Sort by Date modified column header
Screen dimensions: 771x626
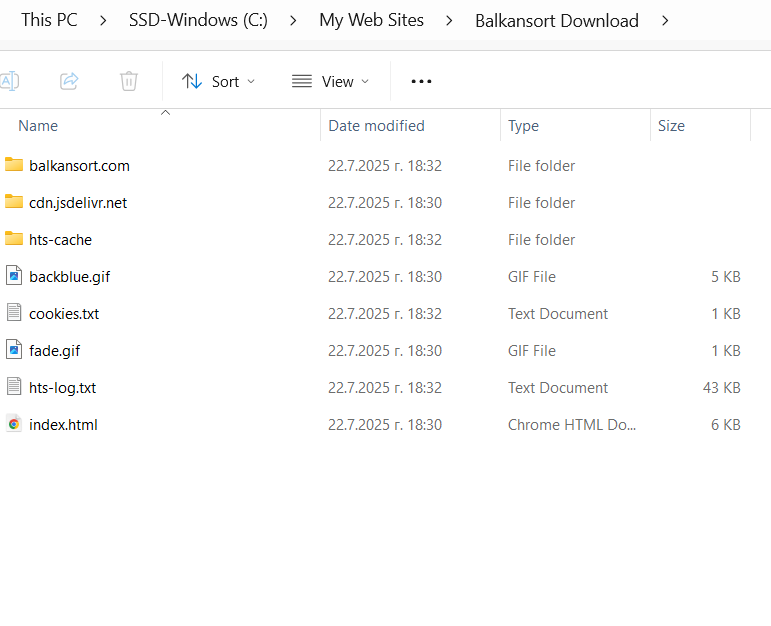tap(376, 126)
